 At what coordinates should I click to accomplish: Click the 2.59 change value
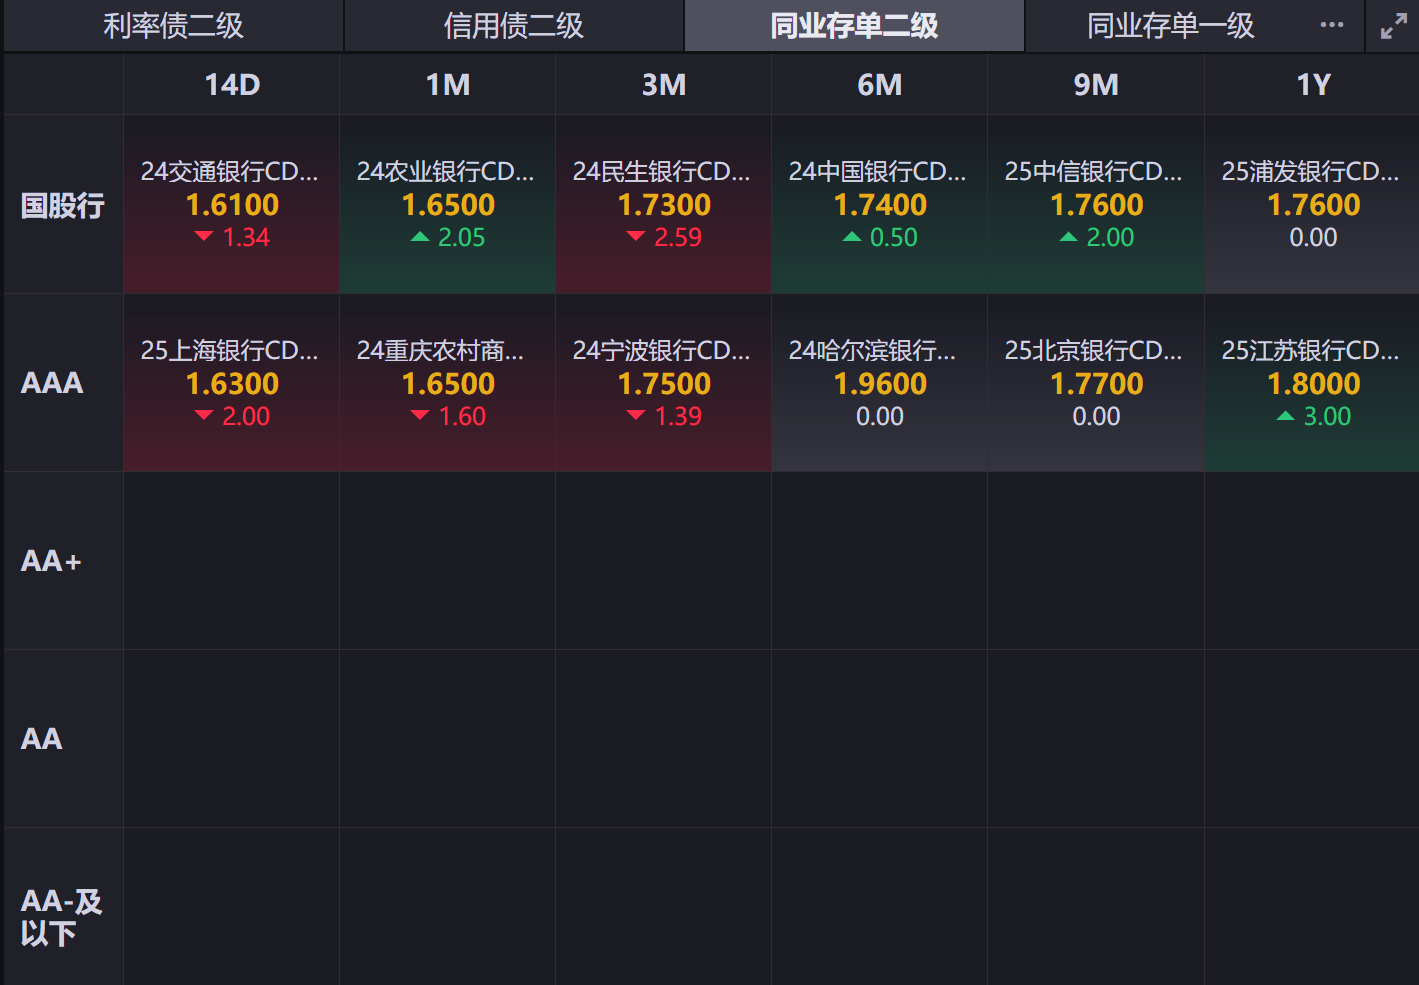(678, 238)
